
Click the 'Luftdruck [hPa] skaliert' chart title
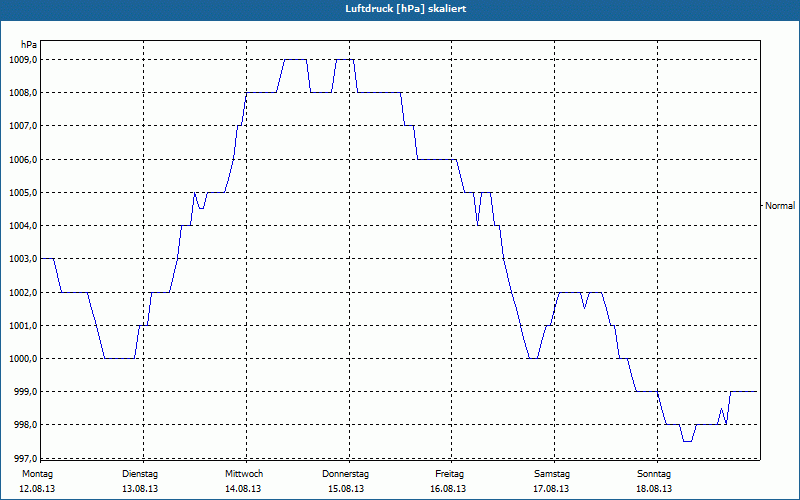coord(405,9)
